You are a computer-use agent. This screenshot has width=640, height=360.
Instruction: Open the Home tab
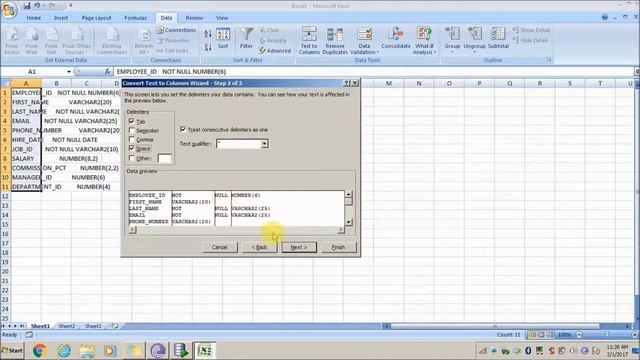(33, 18)
